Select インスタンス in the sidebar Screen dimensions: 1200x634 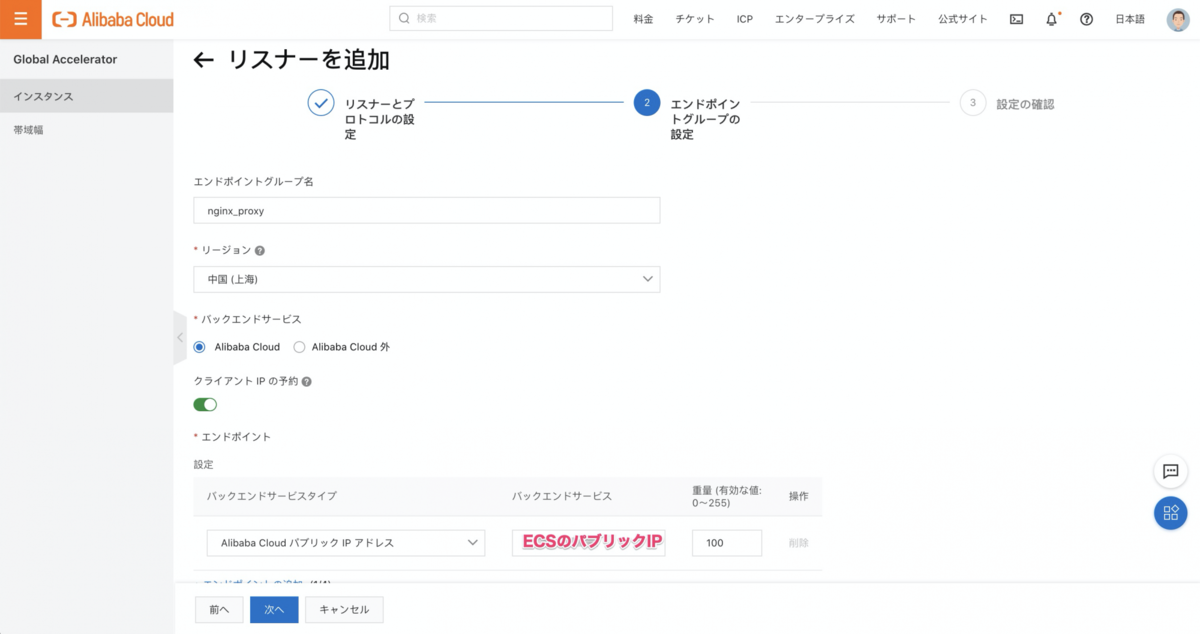[x=86, y=97]
